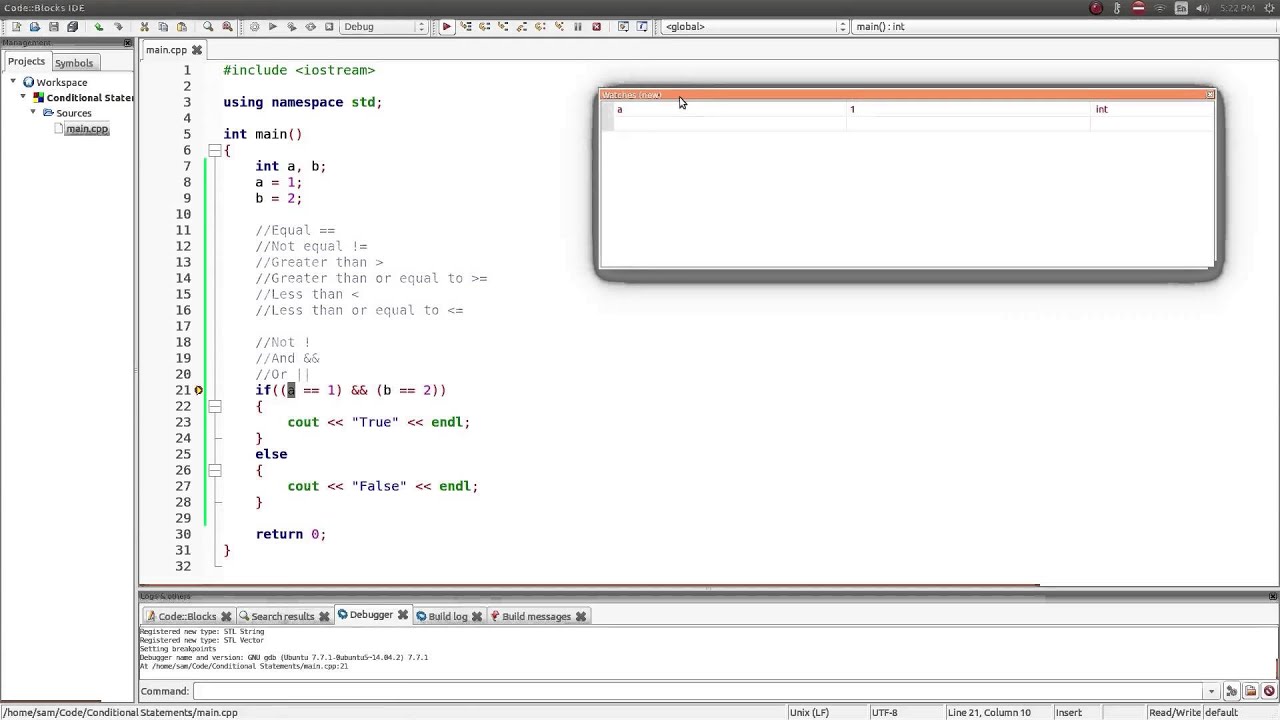1280x720 pixels.
Task: Start or continue debugging (red arrow)
Action: [x=446, y=26]
